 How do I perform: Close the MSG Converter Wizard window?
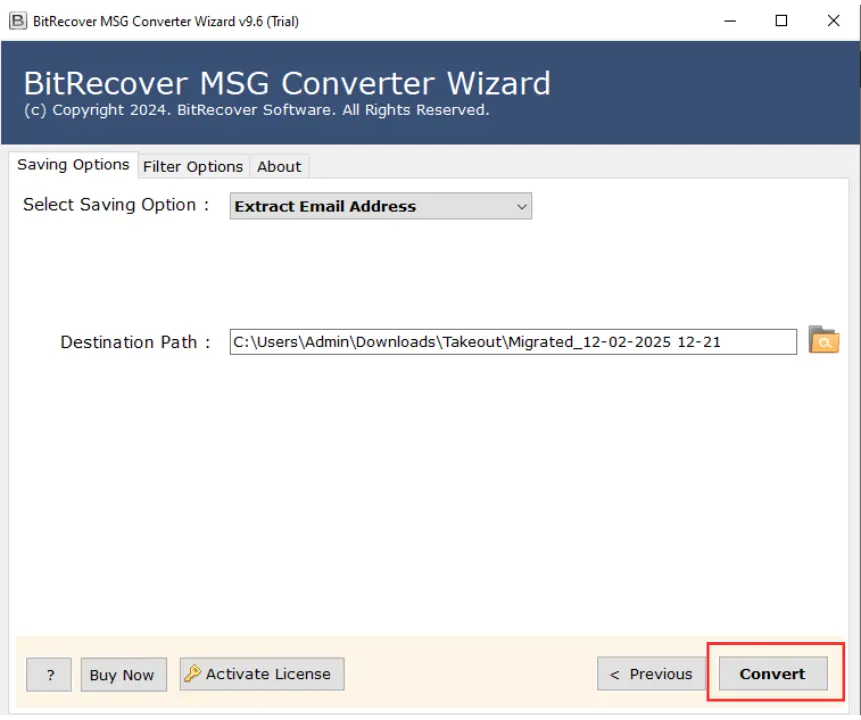click(x=833, y=21)
